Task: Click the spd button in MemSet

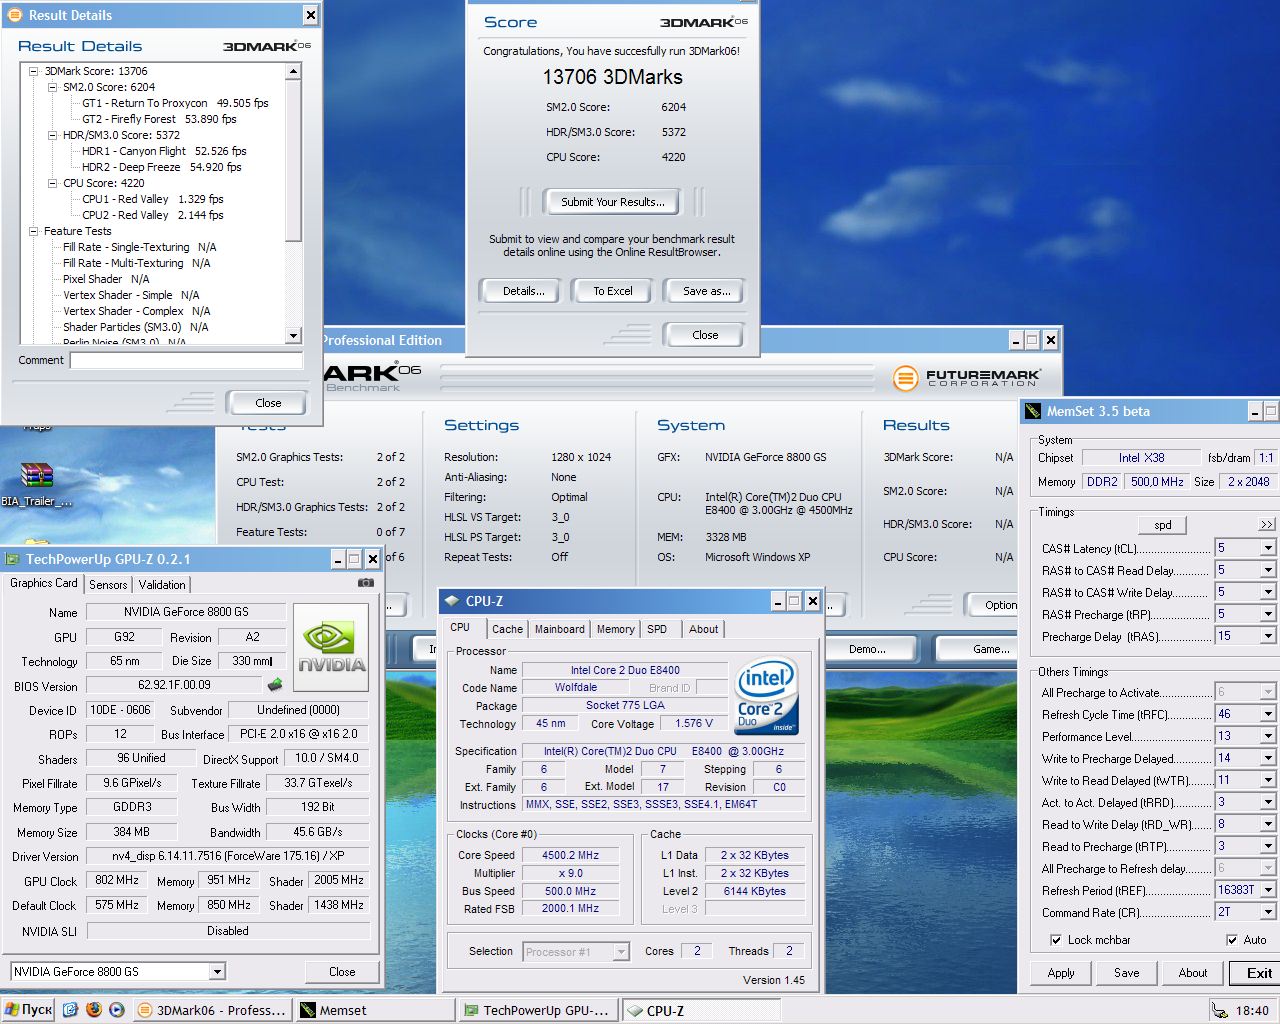Action: [1163, 525]
